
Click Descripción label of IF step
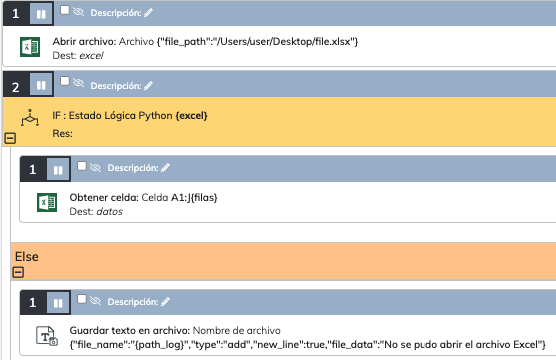(x=116, y=86)
